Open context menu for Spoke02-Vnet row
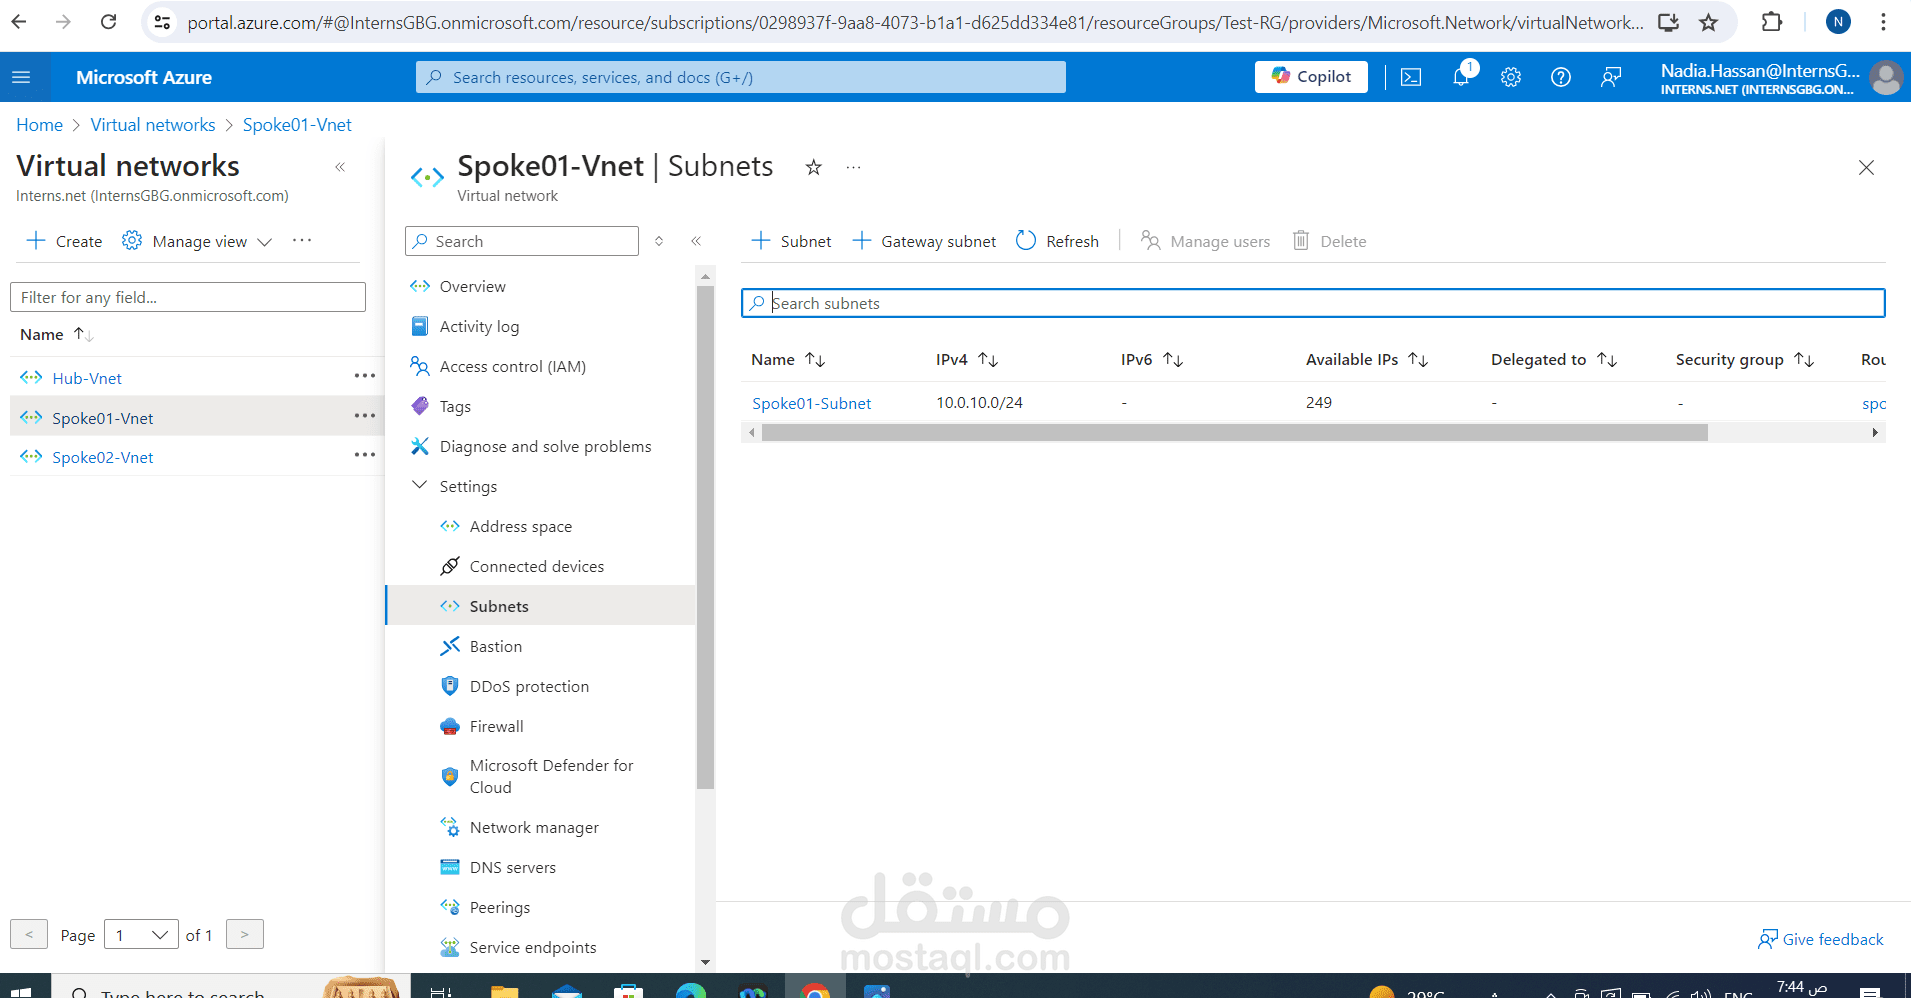1911x998 pixels. [364, 455]
